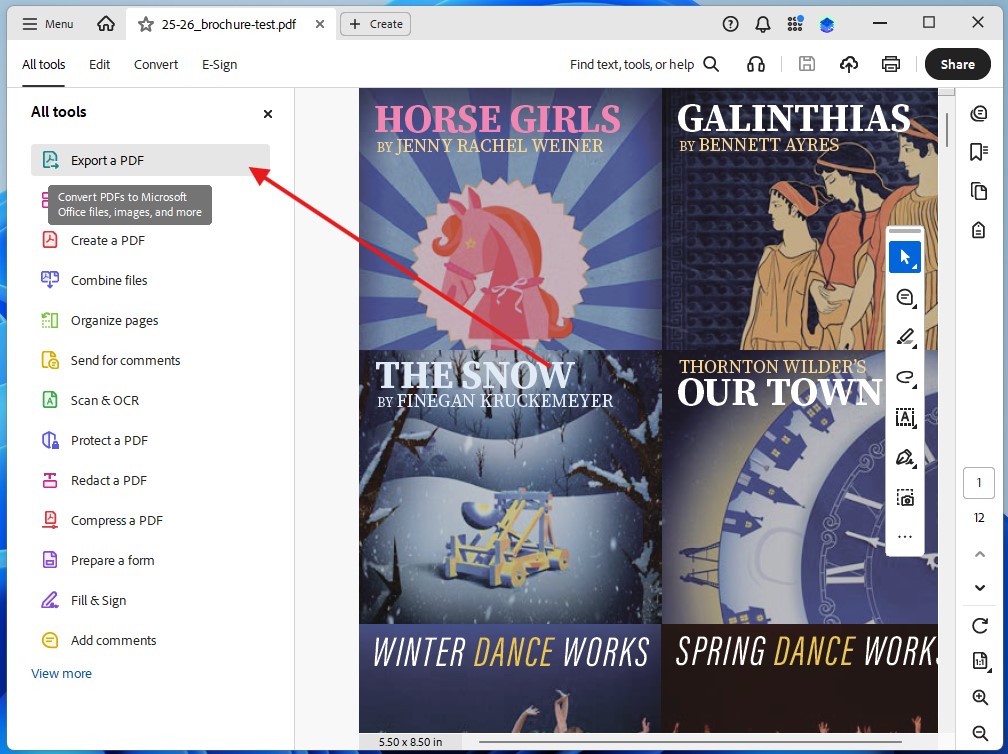Select the freehand Draw tool
Image resolution: width=1008 pixels, height=754 pixels.
[905, 377]
